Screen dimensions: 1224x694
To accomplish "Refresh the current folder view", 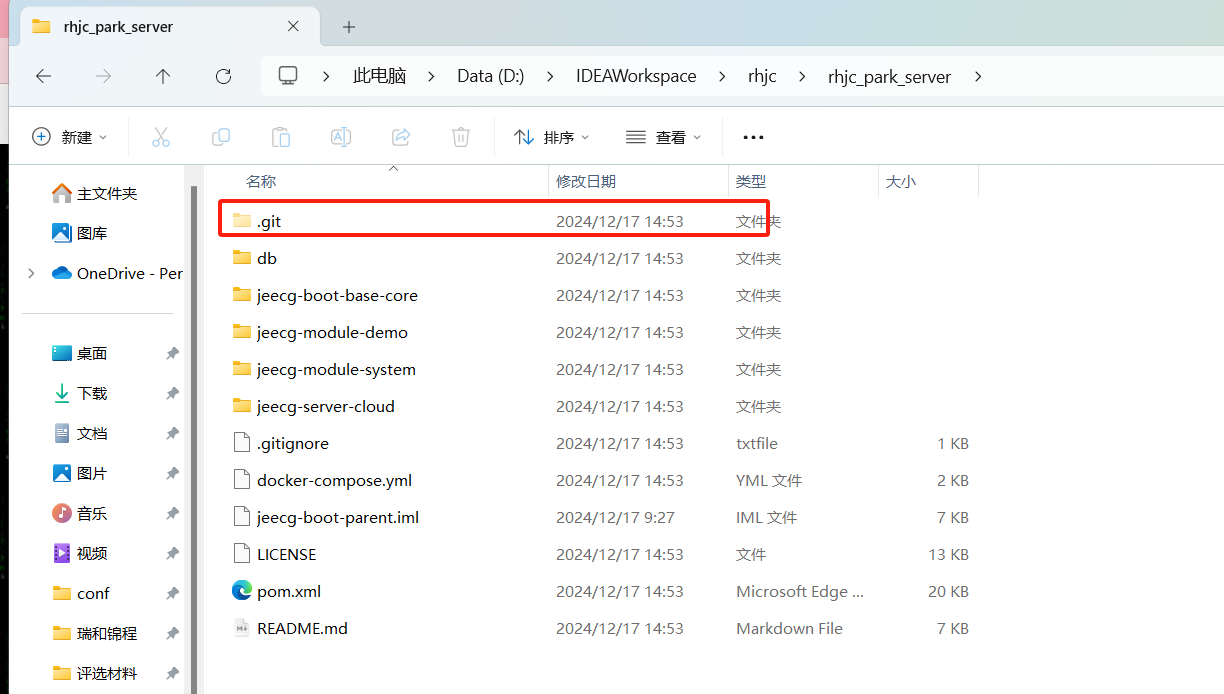I will (223, 76).
